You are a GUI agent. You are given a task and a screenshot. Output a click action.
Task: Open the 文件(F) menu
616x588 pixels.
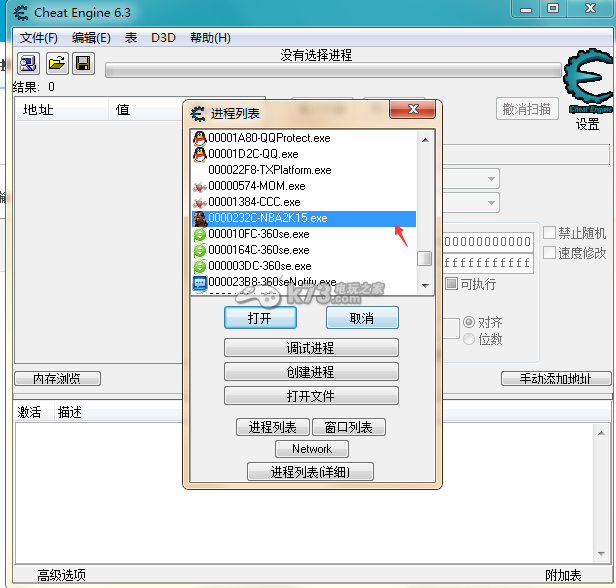[39, 38]
